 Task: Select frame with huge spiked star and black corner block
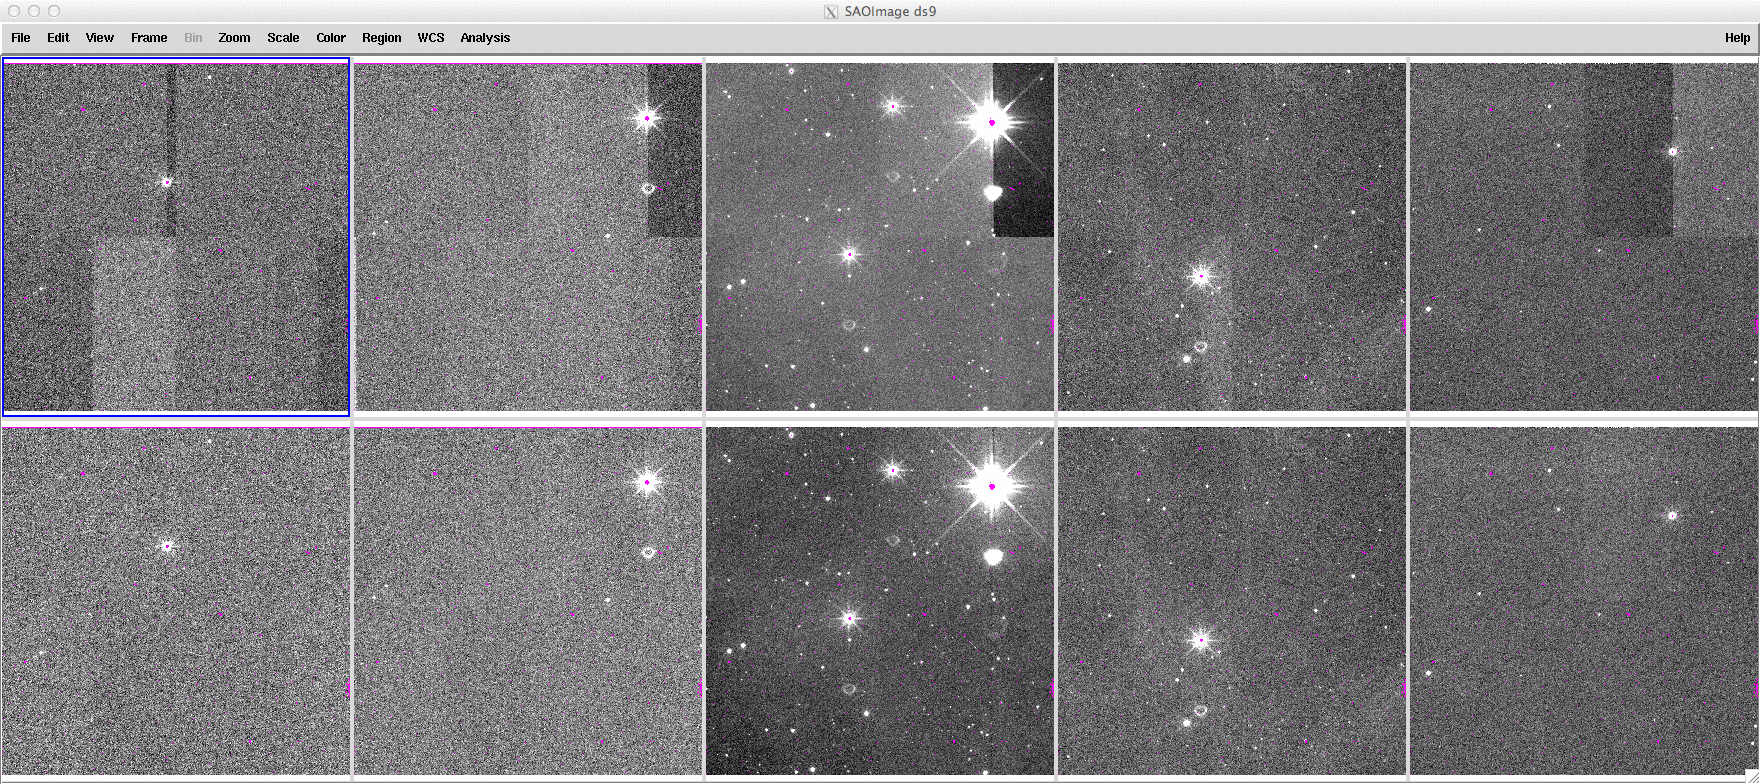(x=880, y=237)
